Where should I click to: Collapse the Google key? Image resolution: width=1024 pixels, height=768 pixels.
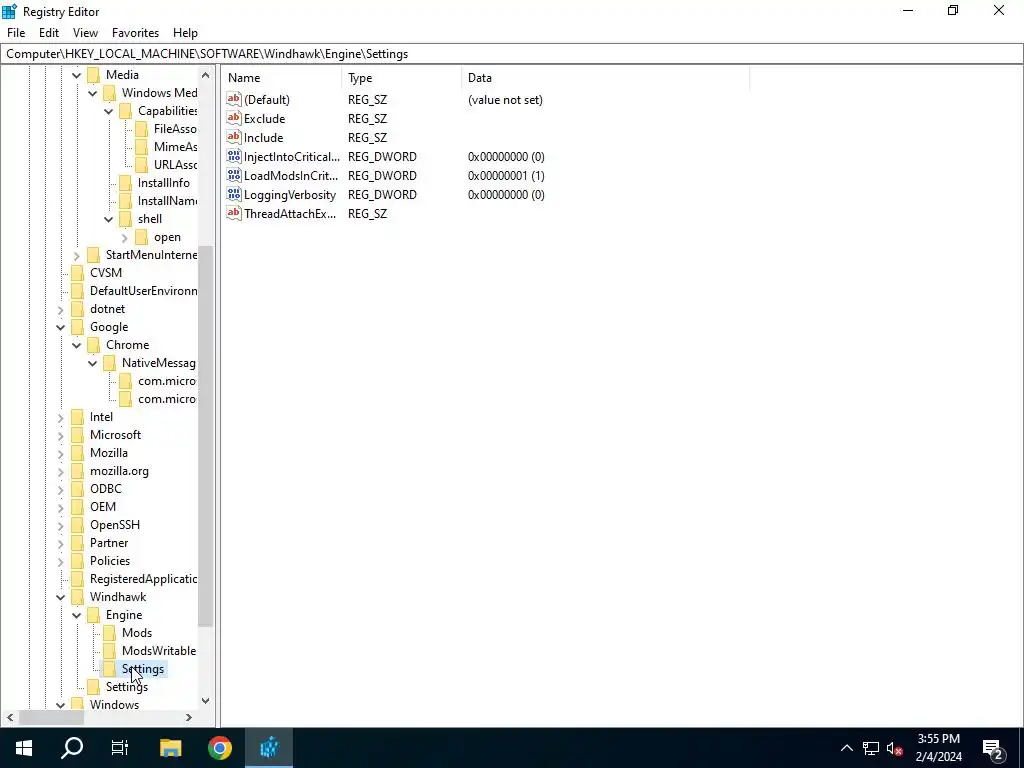pyautogui.click(x=61, y=327)
